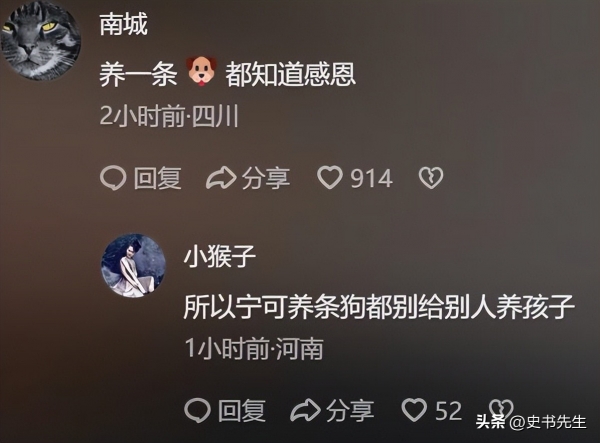Click the 914 like count
The height and width of the screenshot is (443, 600).
pos(372,179)
